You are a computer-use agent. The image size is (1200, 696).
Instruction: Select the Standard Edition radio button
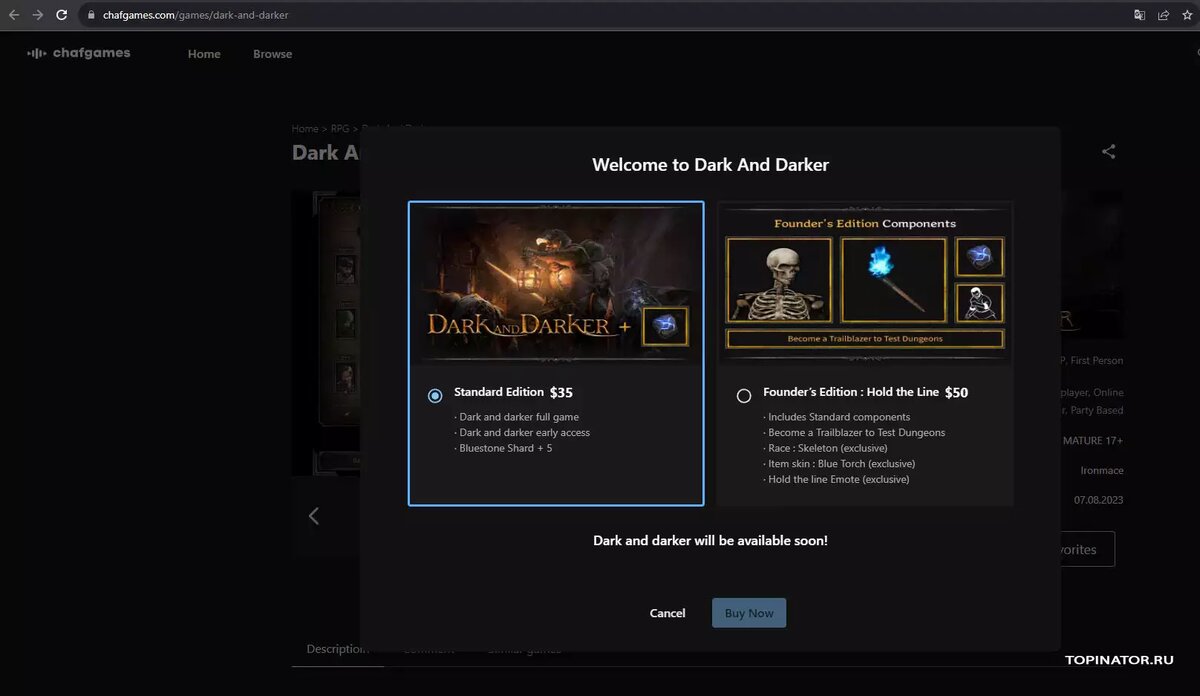[435, 395]
